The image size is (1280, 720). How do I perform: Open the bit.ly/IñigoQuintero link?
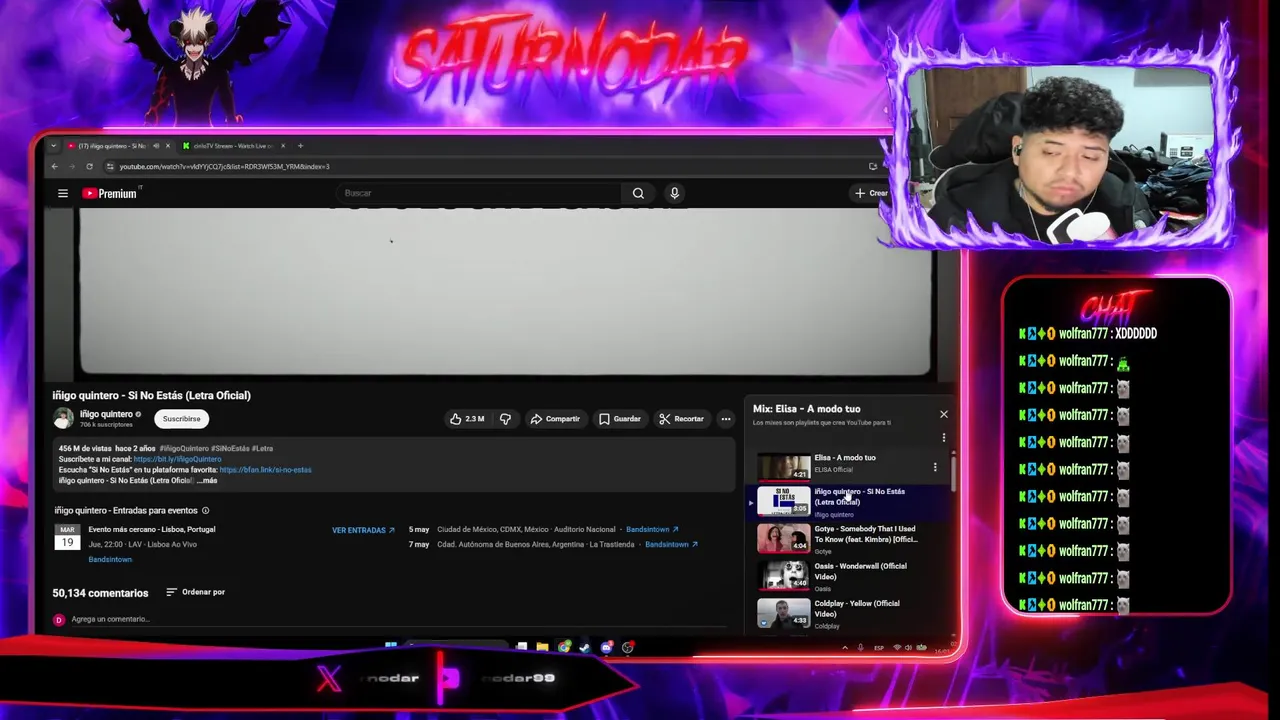point(177,459)
